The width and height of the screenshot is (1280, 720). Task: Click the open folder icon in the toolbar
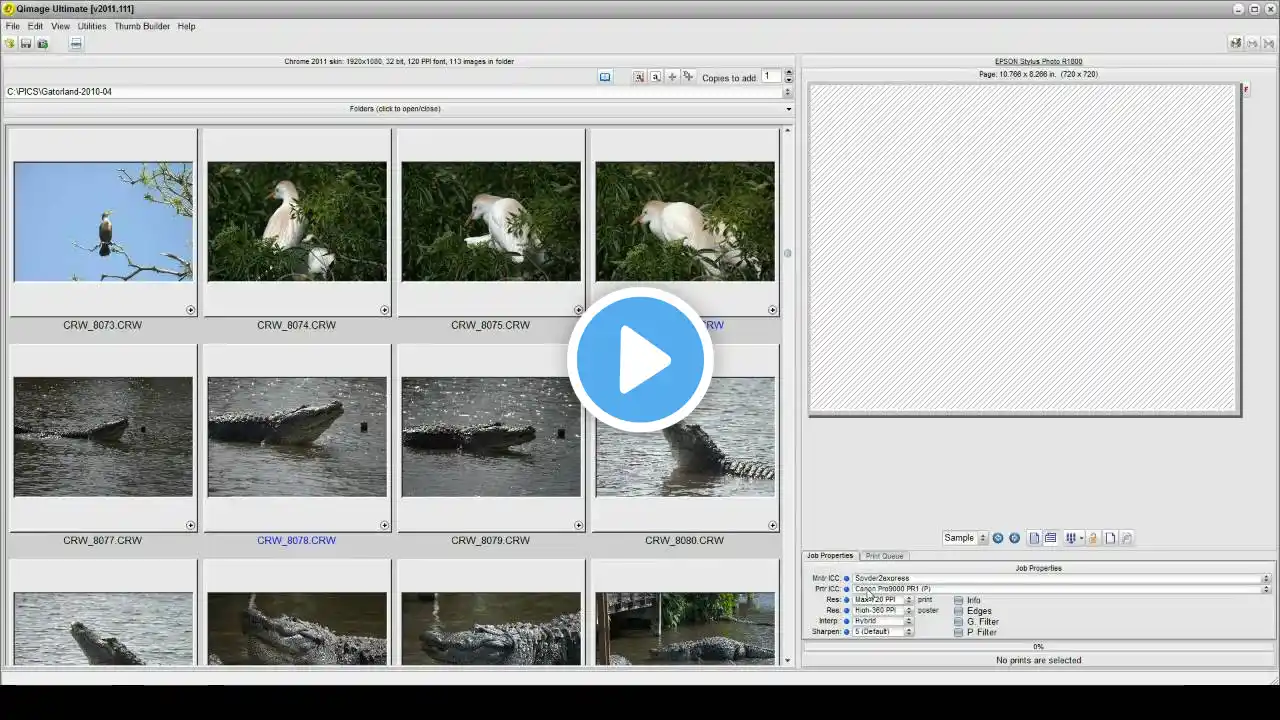[10, 43]
